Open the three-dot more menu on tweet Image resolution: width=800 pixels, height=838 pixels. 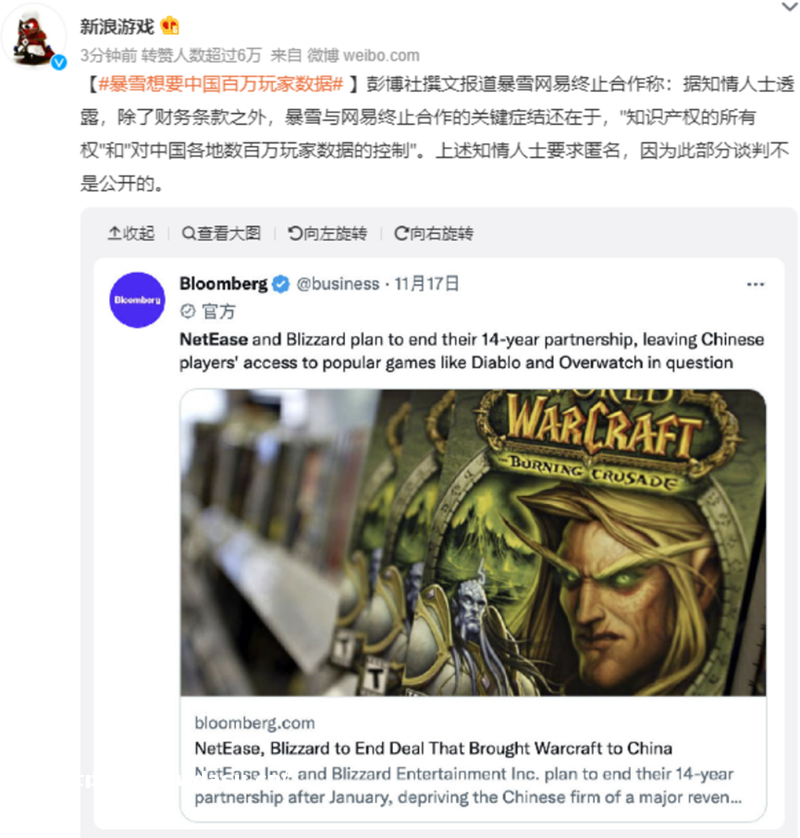pyautogui.click(x=755, y=284)
